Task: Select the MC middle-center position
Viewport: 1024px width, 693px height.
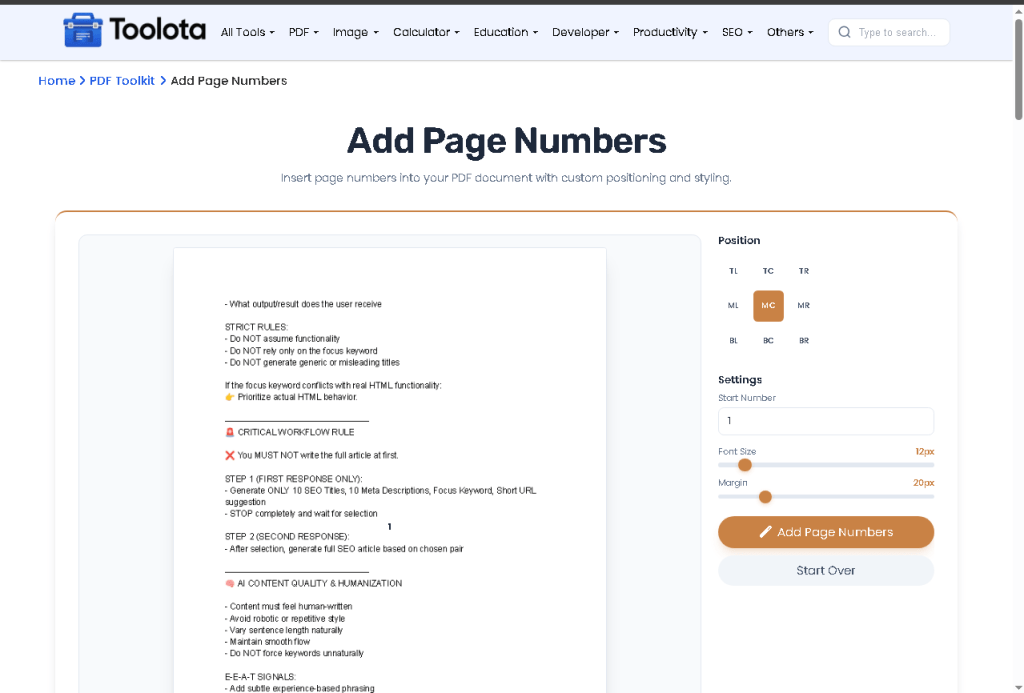Action: click(x=768, y=306)
